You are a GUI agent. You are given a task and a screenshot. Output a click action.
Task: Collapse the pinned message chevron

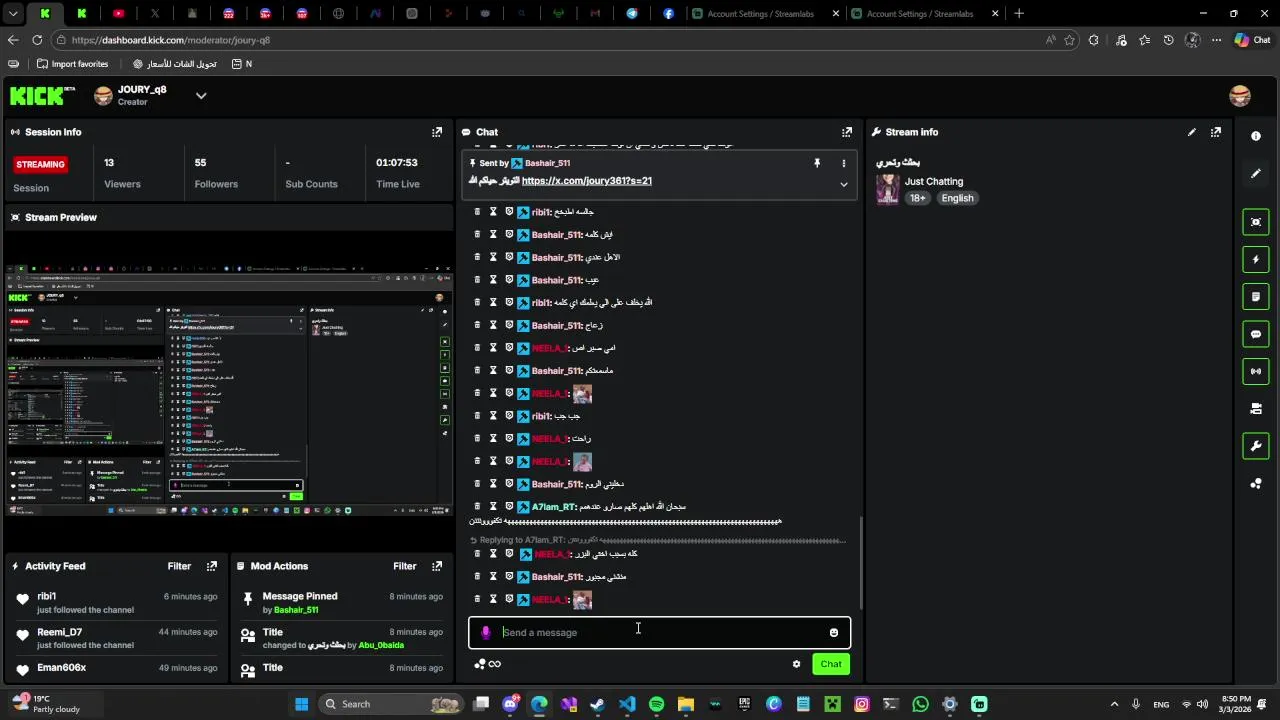(x=843, y=184)
